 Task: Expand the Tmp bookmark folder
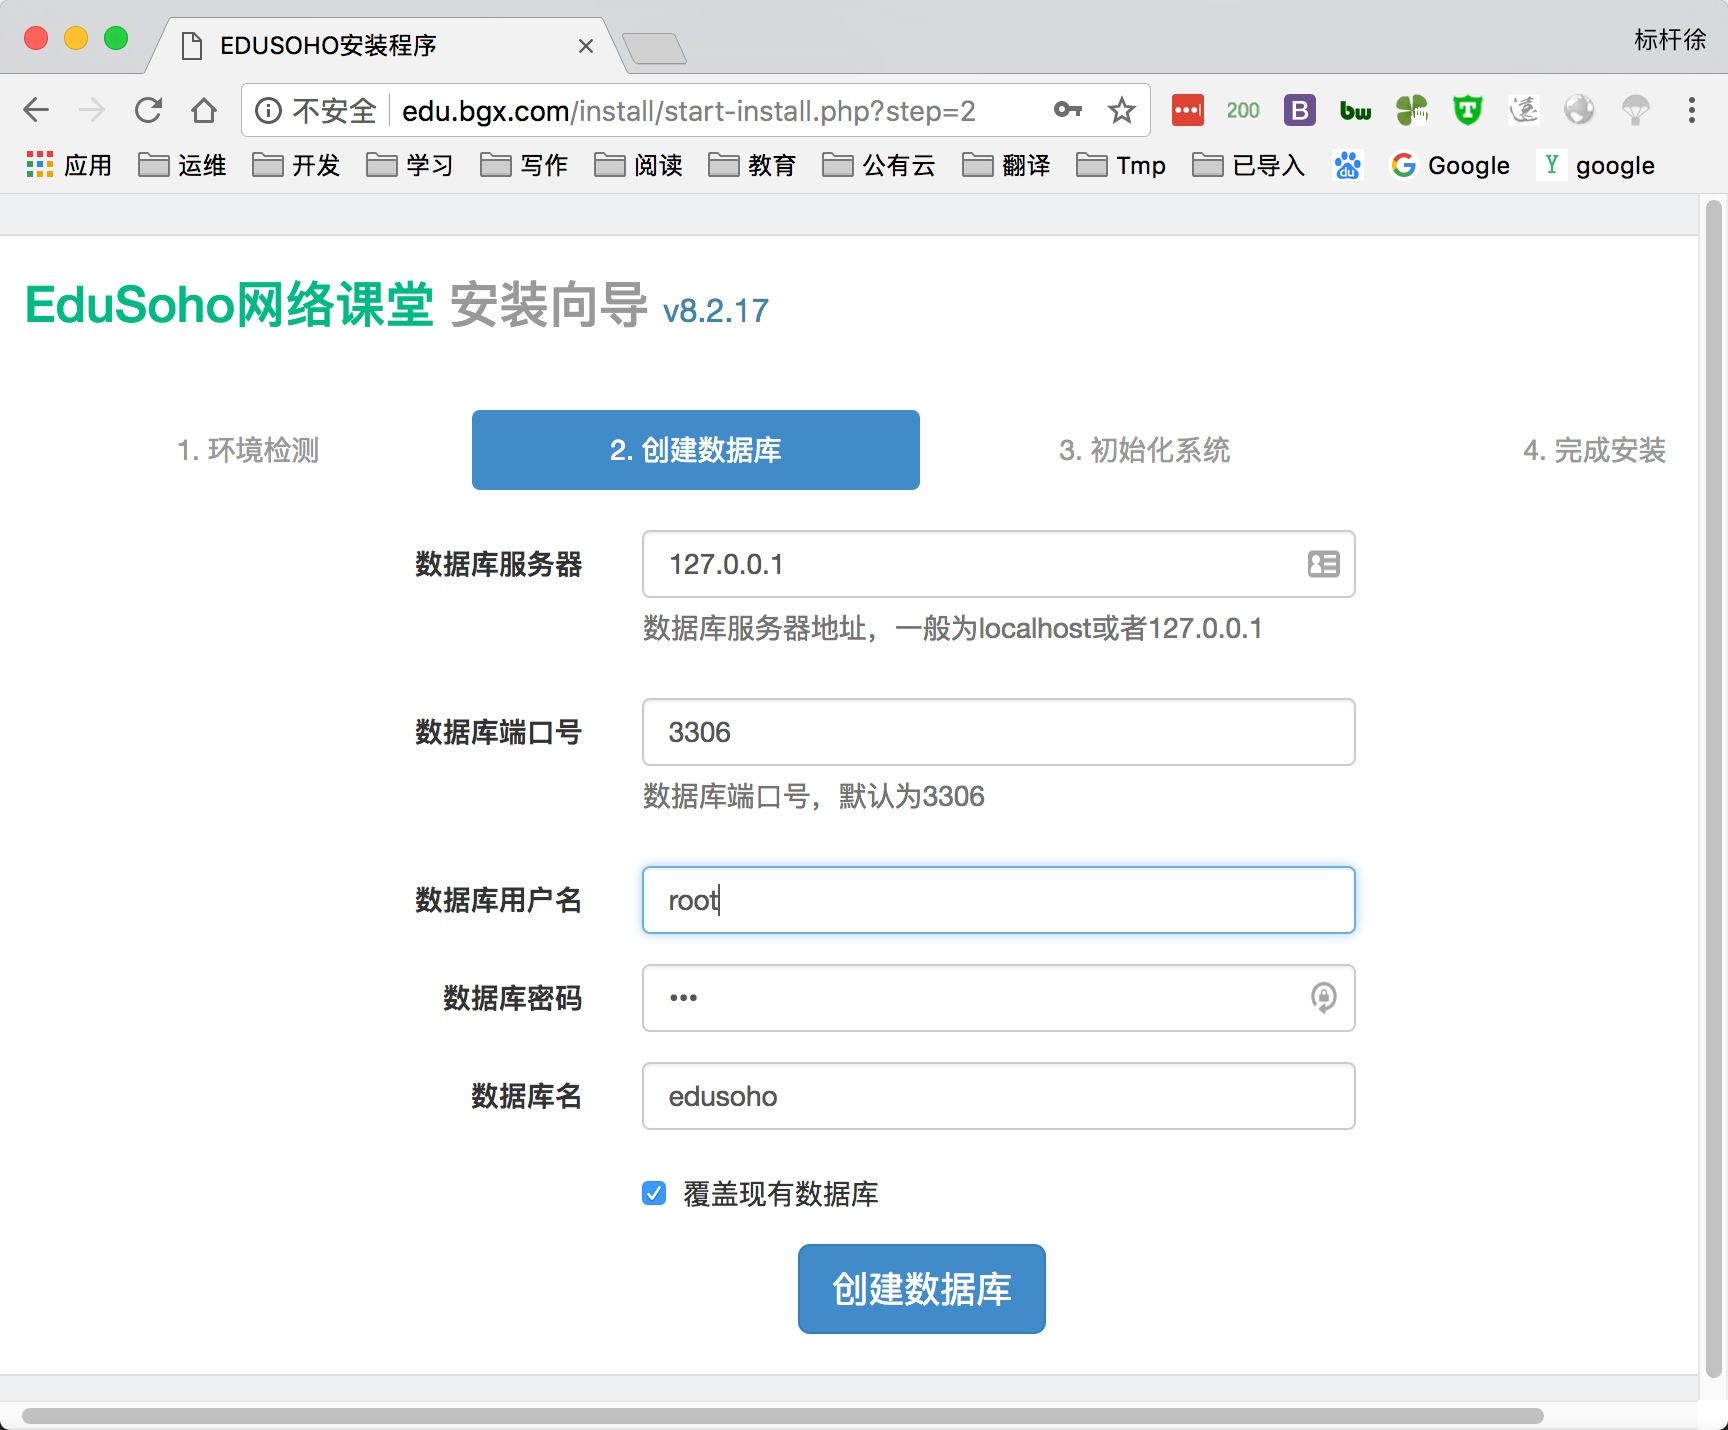click(x=1121, y=165)
